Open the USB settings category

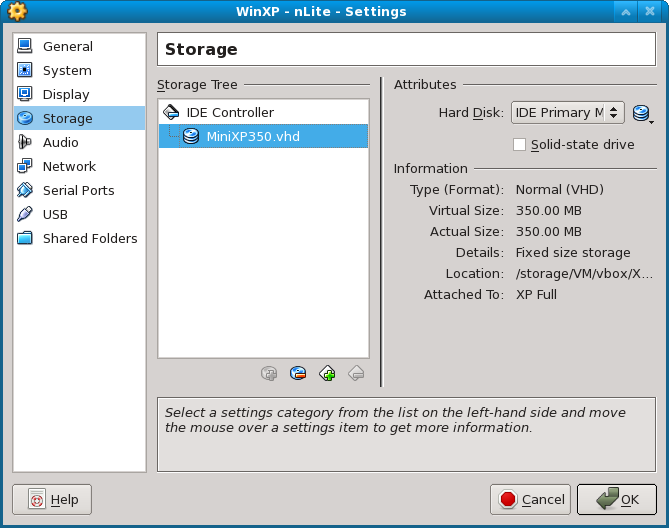(79, 214)
